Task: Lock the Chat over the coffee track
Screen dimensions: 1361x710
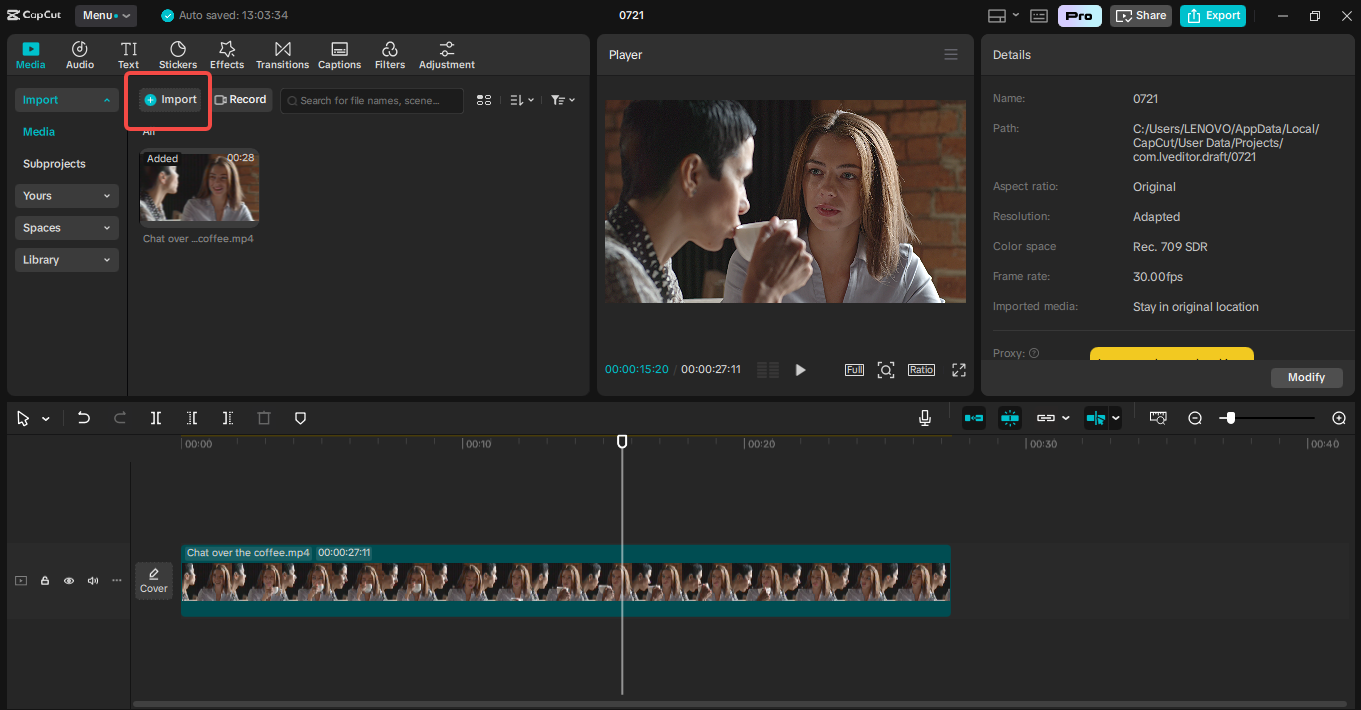Action: [44, 580]
